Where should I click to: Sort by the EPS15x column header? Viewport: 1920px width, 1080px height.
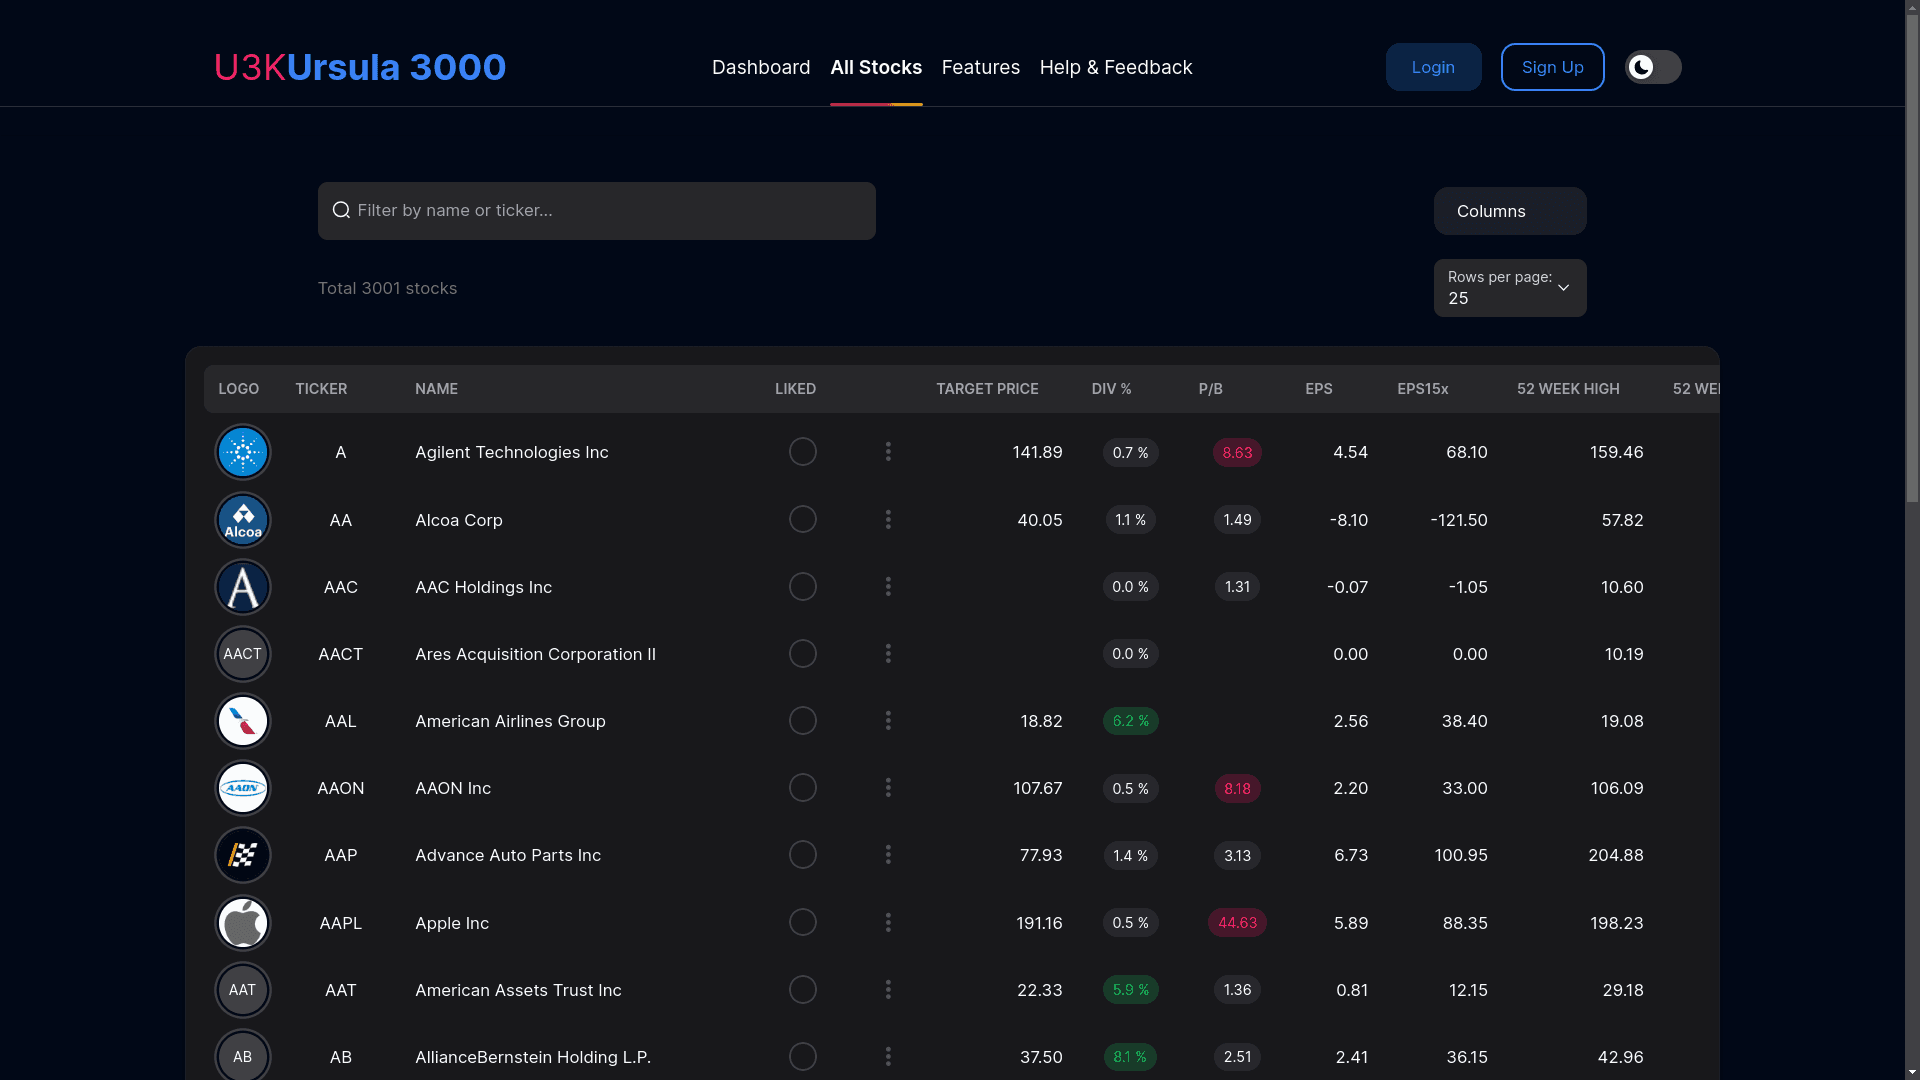click(x=1423, y=389)
